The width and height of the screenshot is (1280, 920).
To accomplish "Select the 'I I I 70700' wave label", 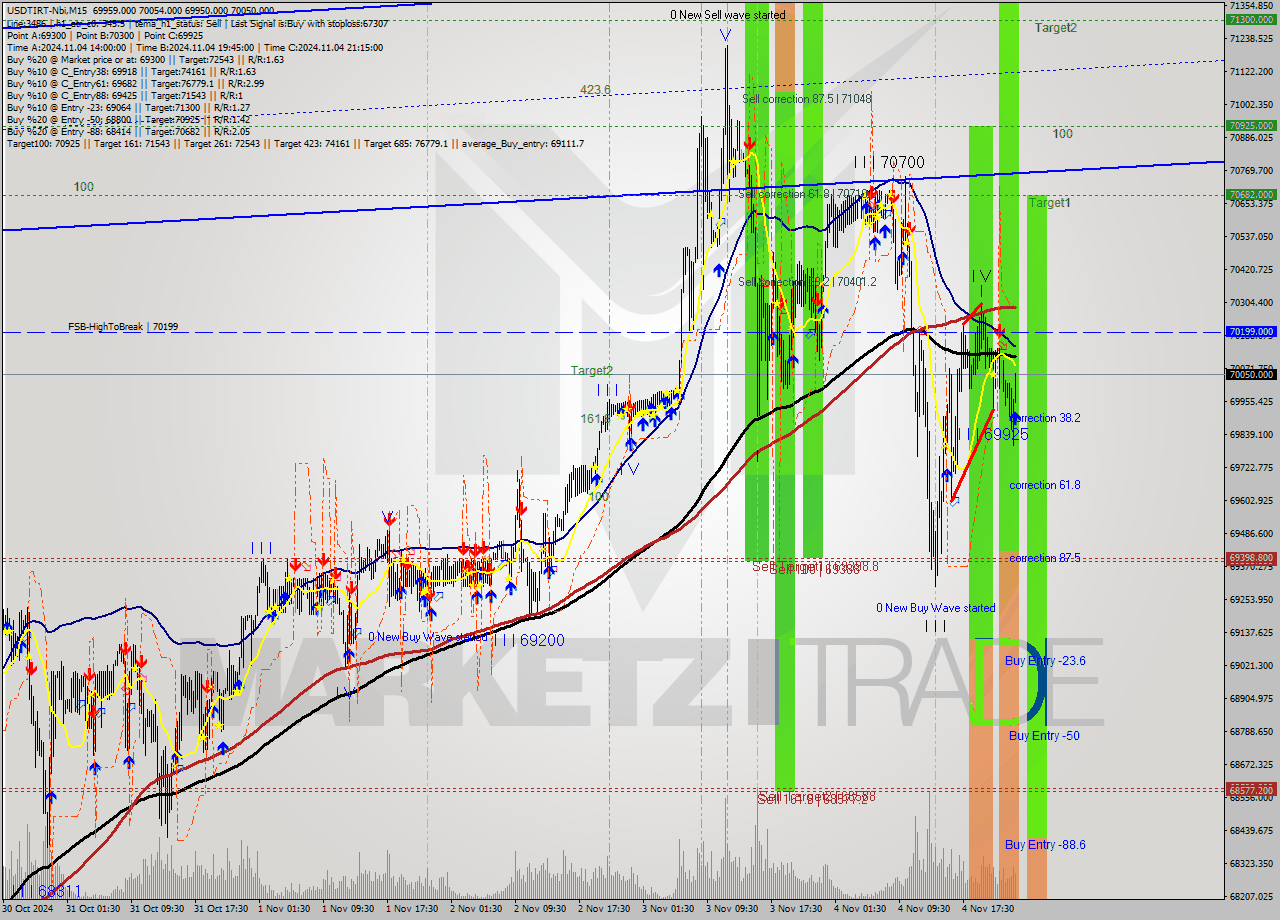I will click(889, 162).
